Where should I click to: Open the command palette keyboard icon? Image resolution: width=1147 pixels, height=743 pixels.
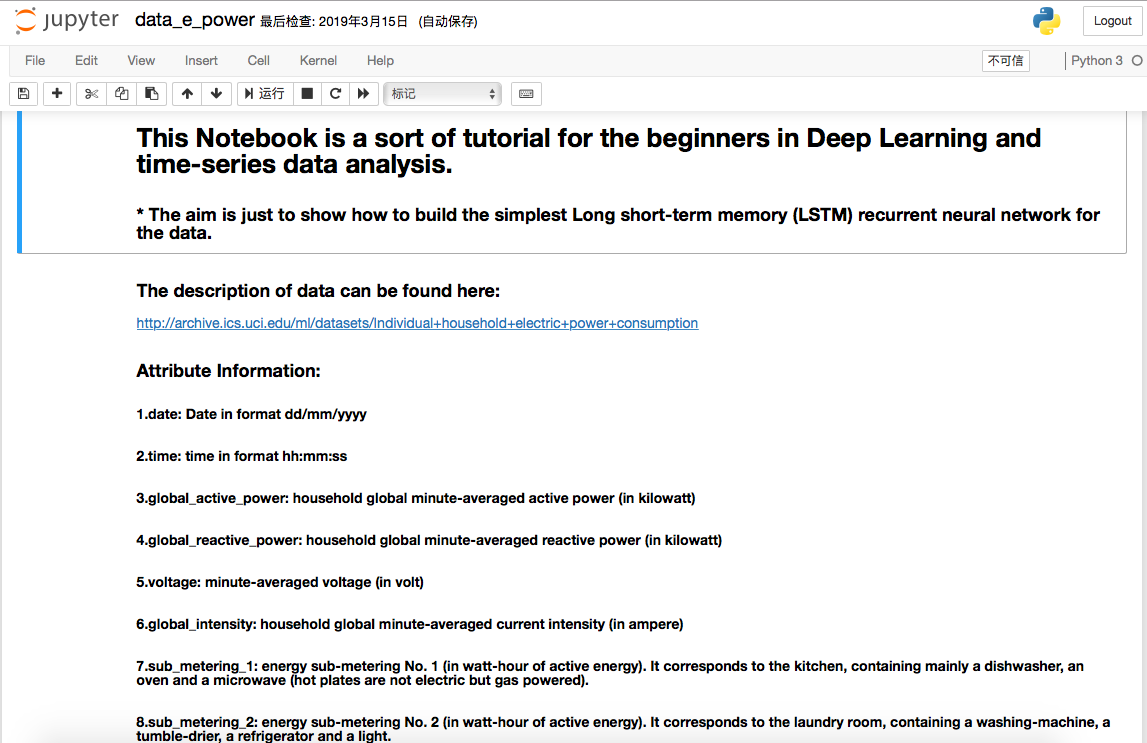[x=526, y=93]
